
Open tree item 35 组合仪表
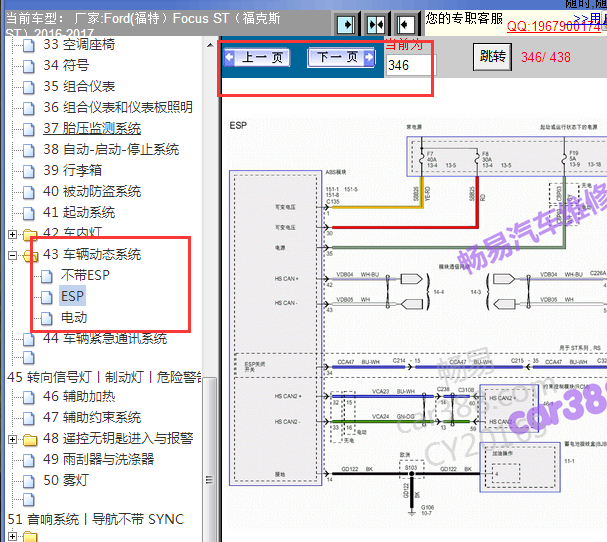(79, 86)
